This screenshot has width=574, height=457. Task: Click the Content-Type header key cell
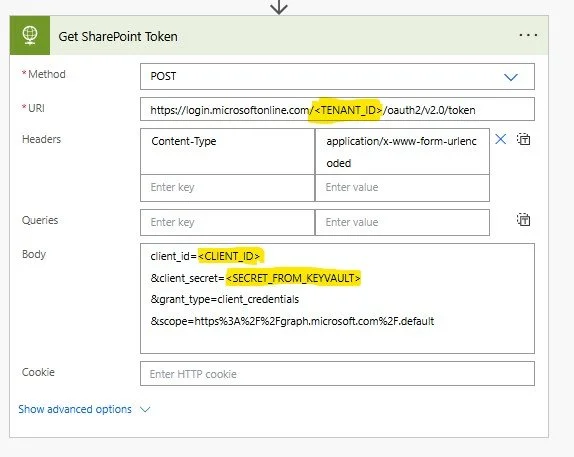(x=227, y=151)
